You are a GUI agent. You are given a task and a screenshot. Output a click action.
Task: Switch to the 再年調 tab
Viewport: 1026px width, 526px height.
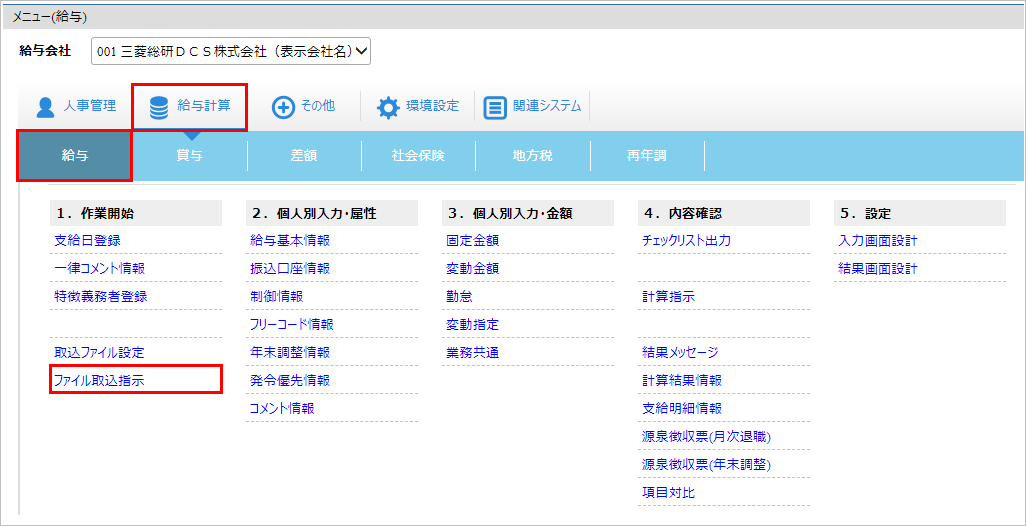point(647,156)
